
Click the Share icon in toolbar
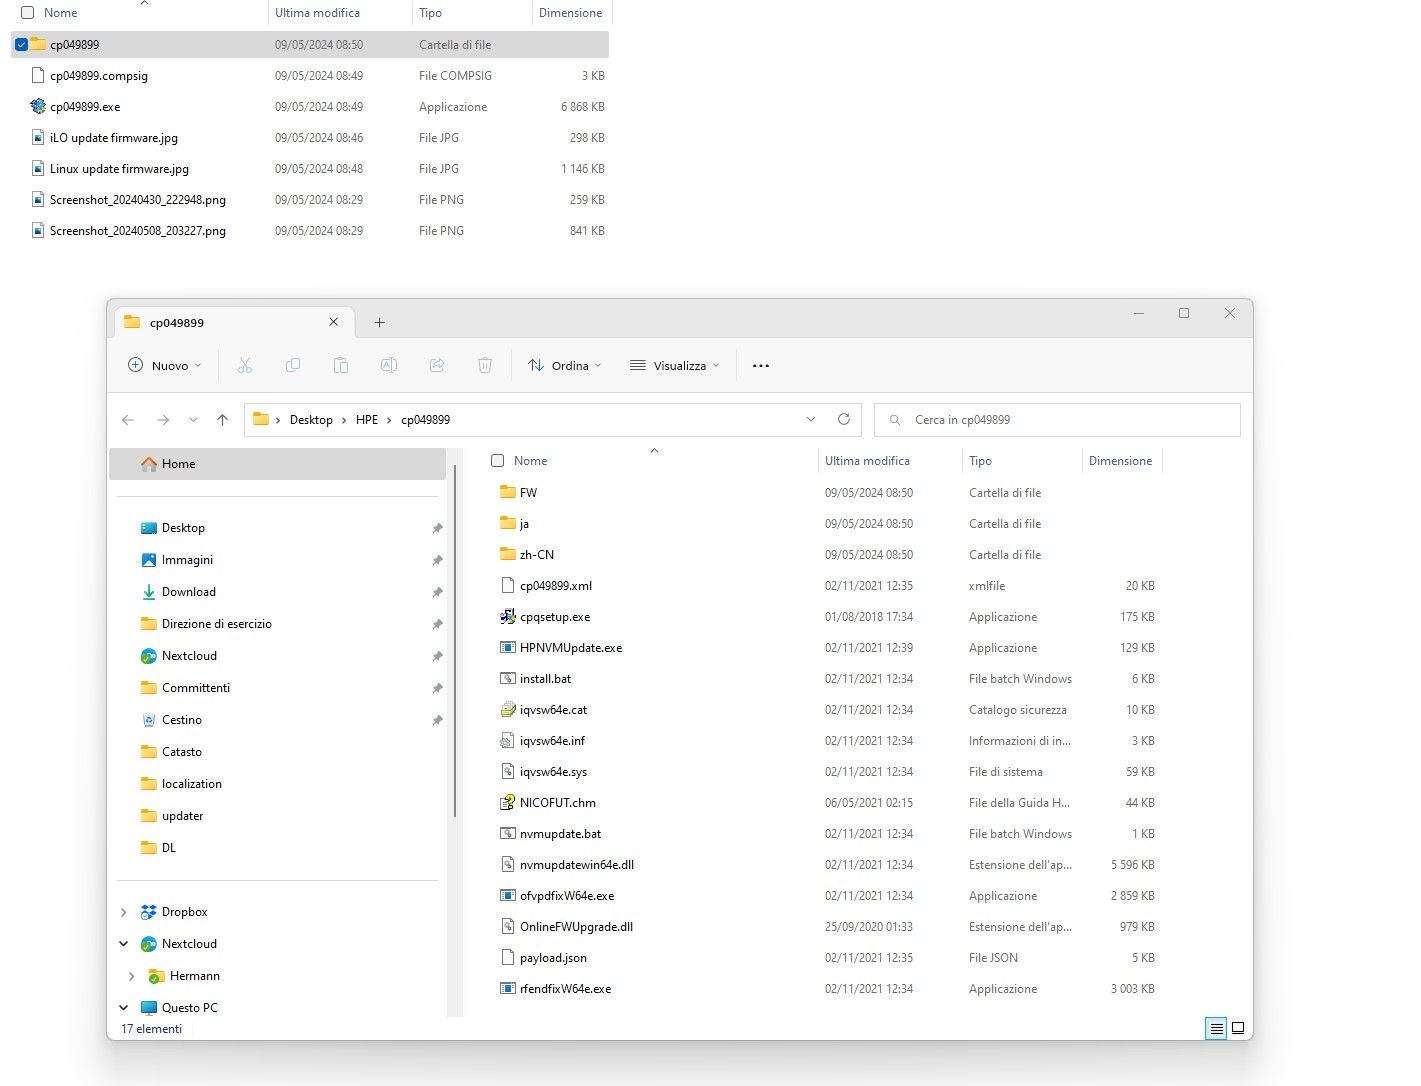[x=437, y=366]
